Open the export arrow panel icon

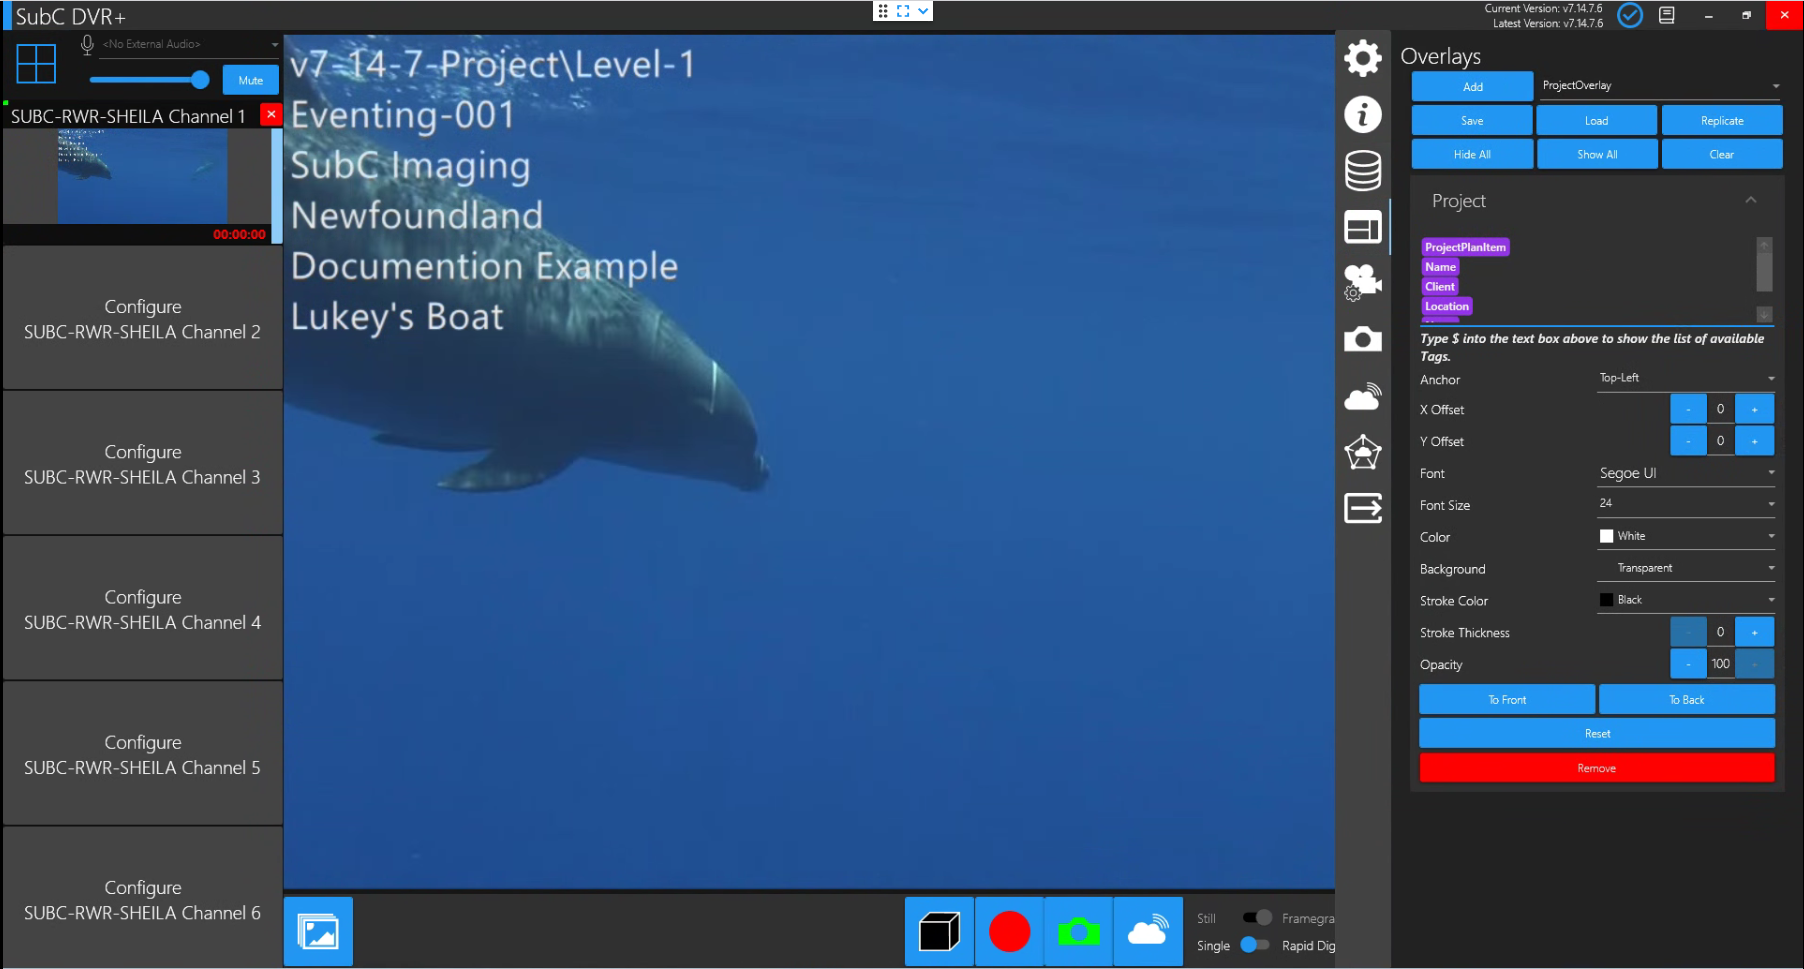click(x=1362, y=508)
